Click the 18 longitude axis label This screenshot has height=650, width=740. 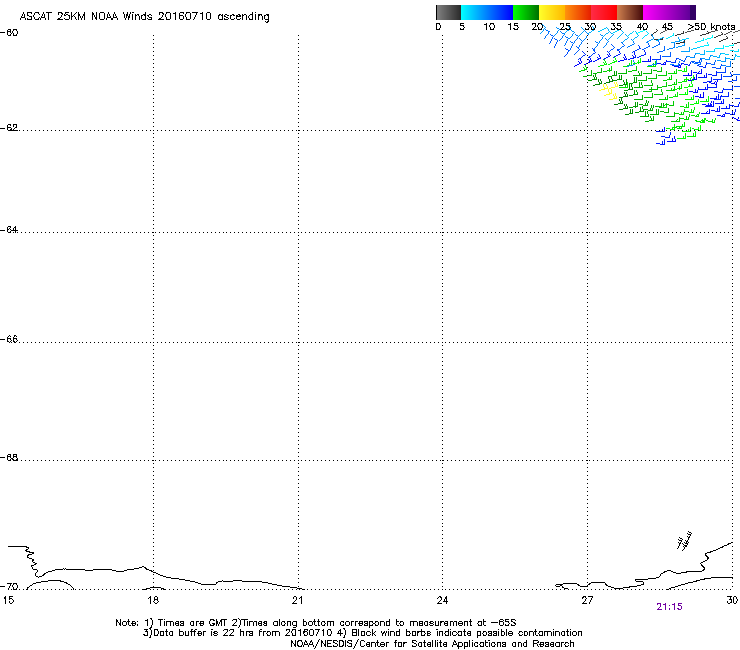(153, 600)
